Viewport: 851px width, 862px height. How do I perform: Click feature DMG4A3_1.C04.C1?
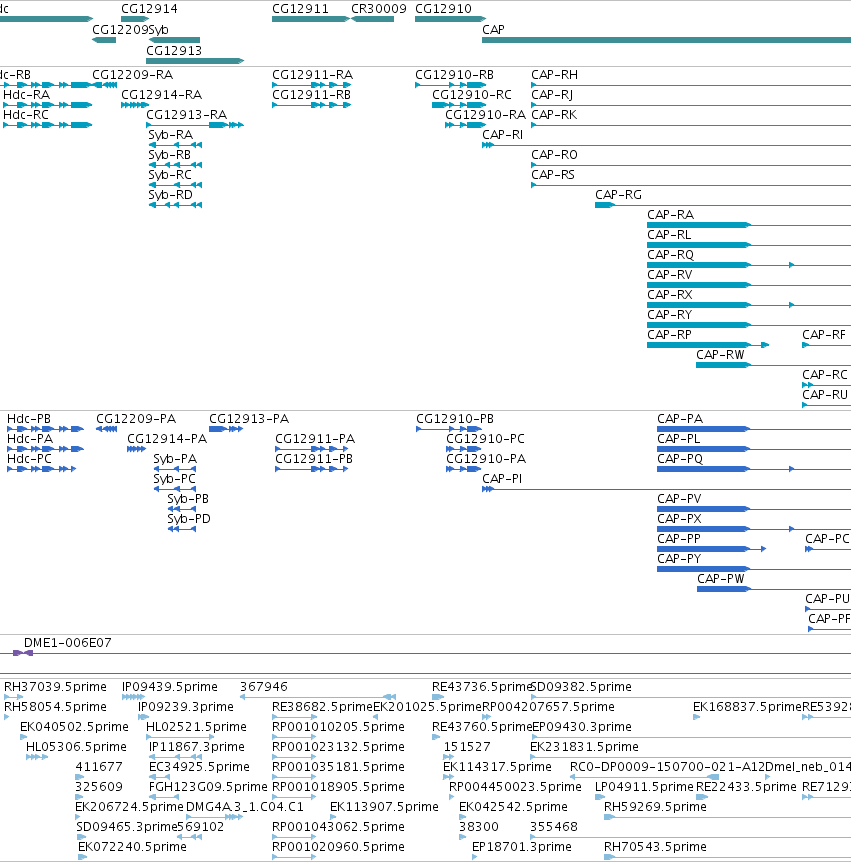click(x=214, y=817)
